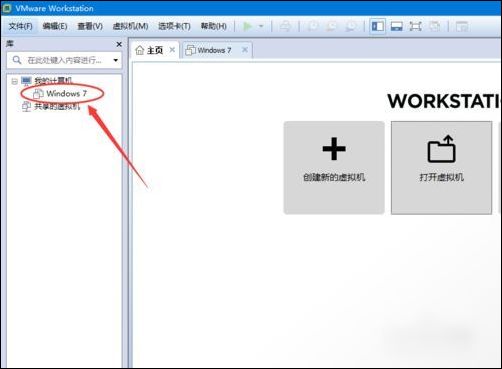This screenshot has height=369, width=502.
Task: Switch to the Windows 7 tab
Action: (x=214, y=50)
